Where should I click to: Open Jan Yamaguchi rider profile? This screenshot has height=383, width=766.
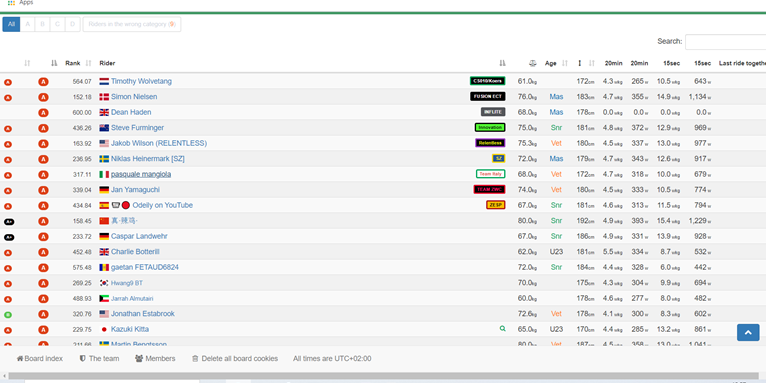point(135,190)
